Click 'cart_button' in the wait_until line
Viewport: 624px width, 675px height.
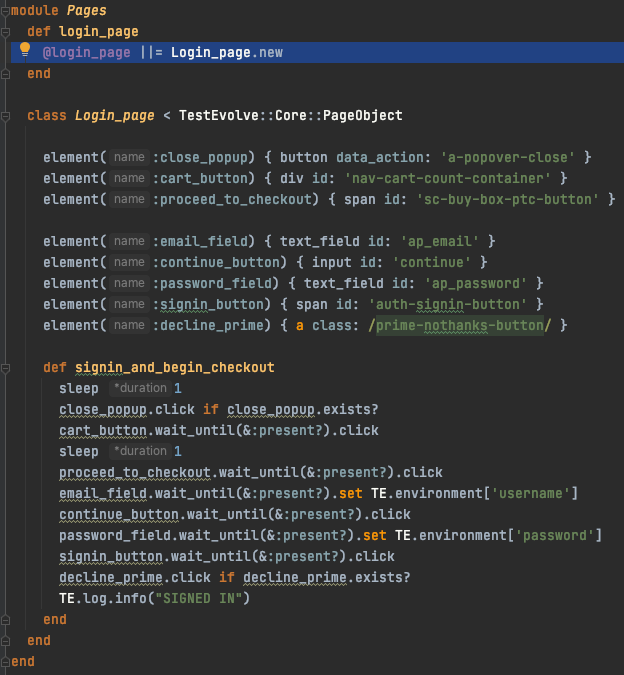tap(103, 430)
